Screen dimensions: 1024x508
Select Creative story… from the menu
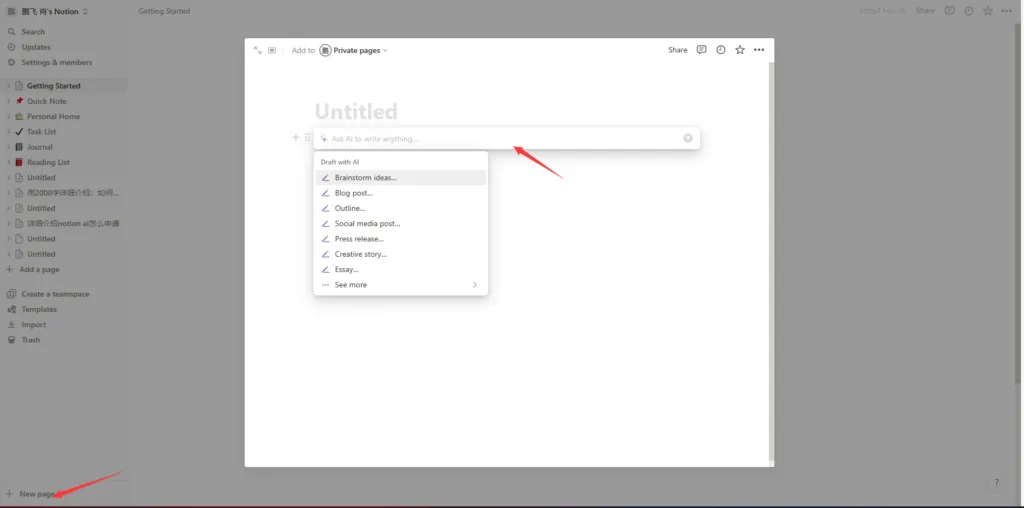tap(400, 254)
